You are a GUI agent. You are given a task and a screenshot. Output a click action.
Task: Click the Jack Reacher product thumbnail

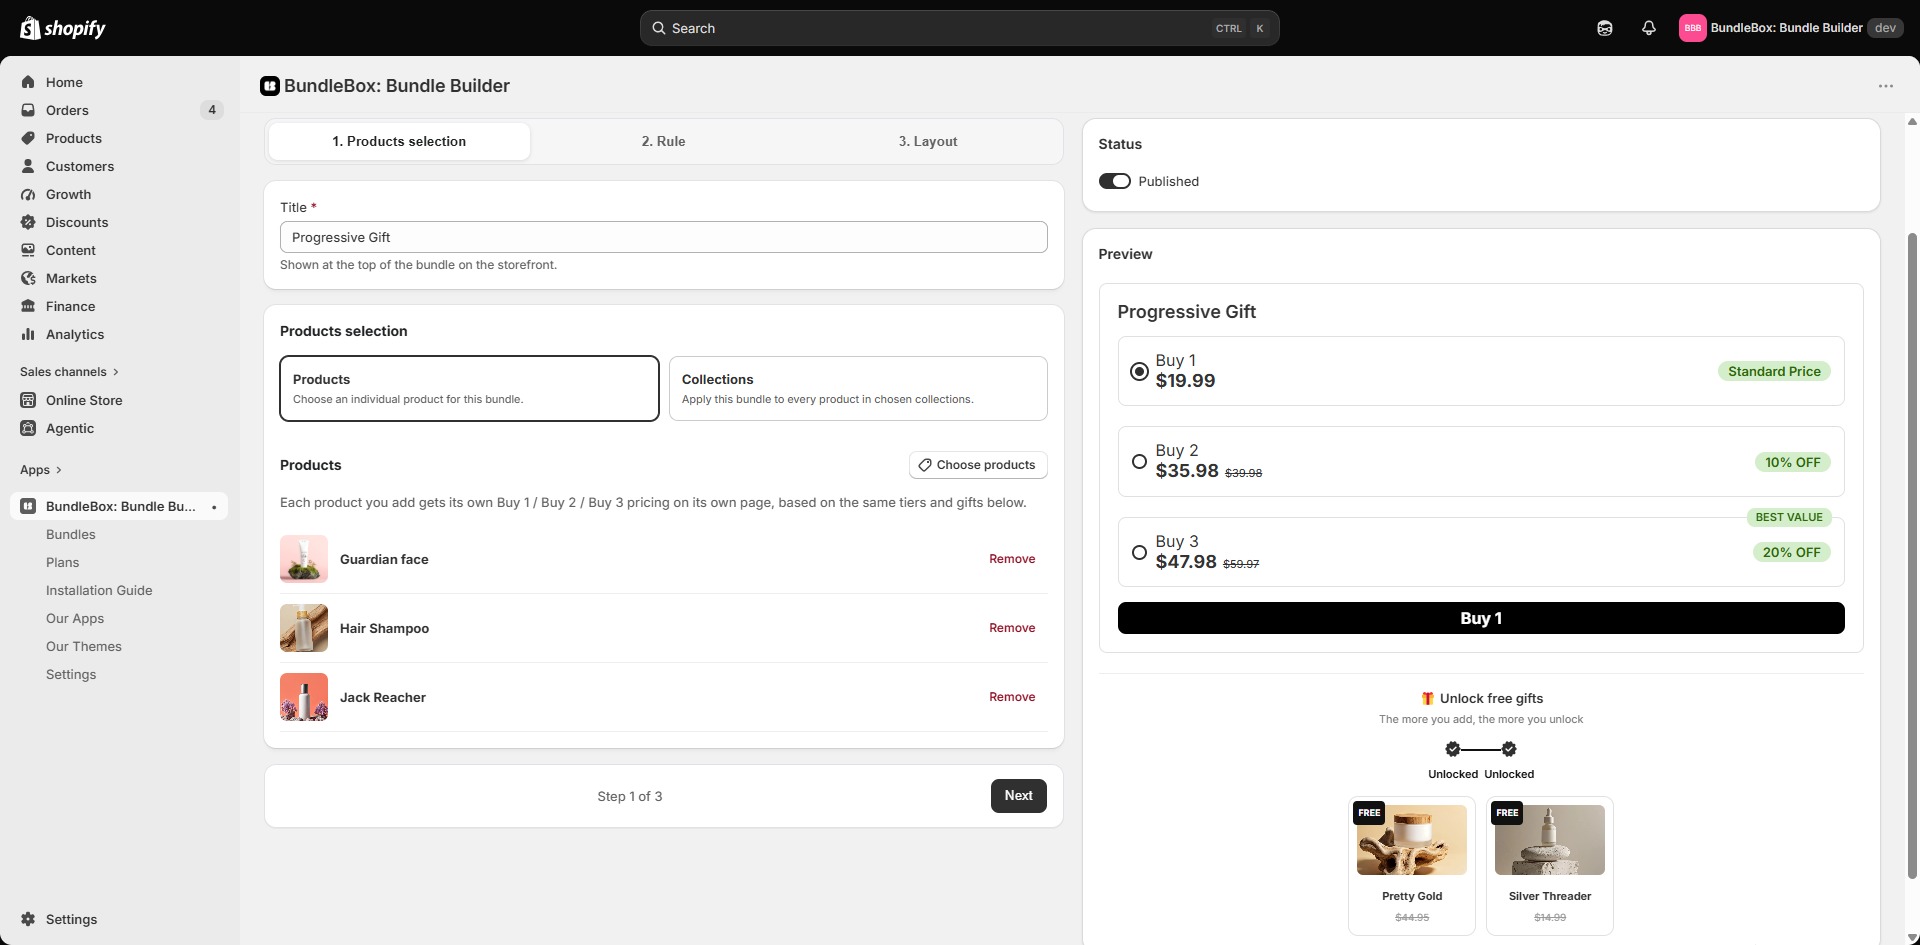coord(304,697)
